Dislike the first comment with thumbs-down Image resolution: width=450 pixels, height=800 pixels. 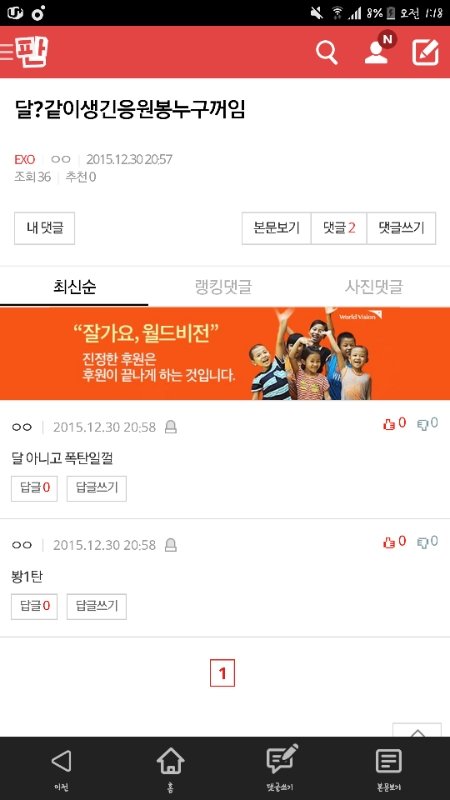click(x=428, y=423)
